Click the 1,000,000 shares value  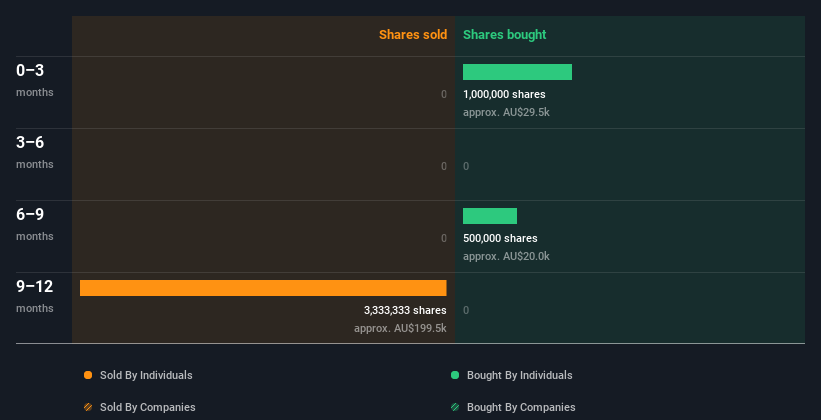pos(504,94)
